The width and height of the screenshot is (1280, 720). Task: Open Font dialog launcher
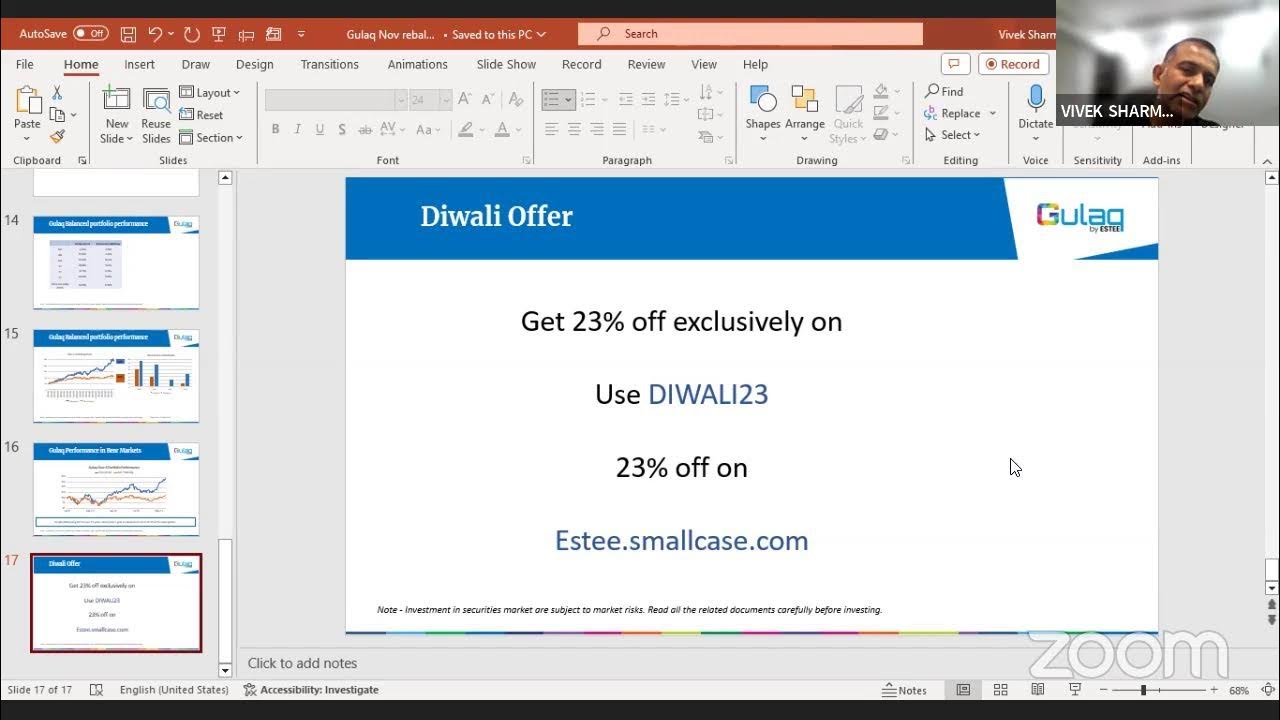526,160
